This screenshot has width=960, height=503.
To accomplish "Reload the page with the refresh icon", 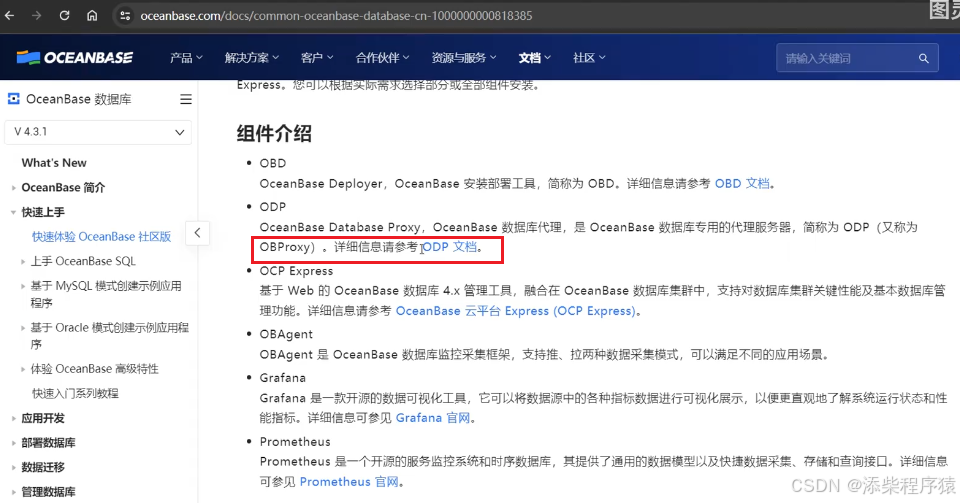I will (x=64, y=15).
